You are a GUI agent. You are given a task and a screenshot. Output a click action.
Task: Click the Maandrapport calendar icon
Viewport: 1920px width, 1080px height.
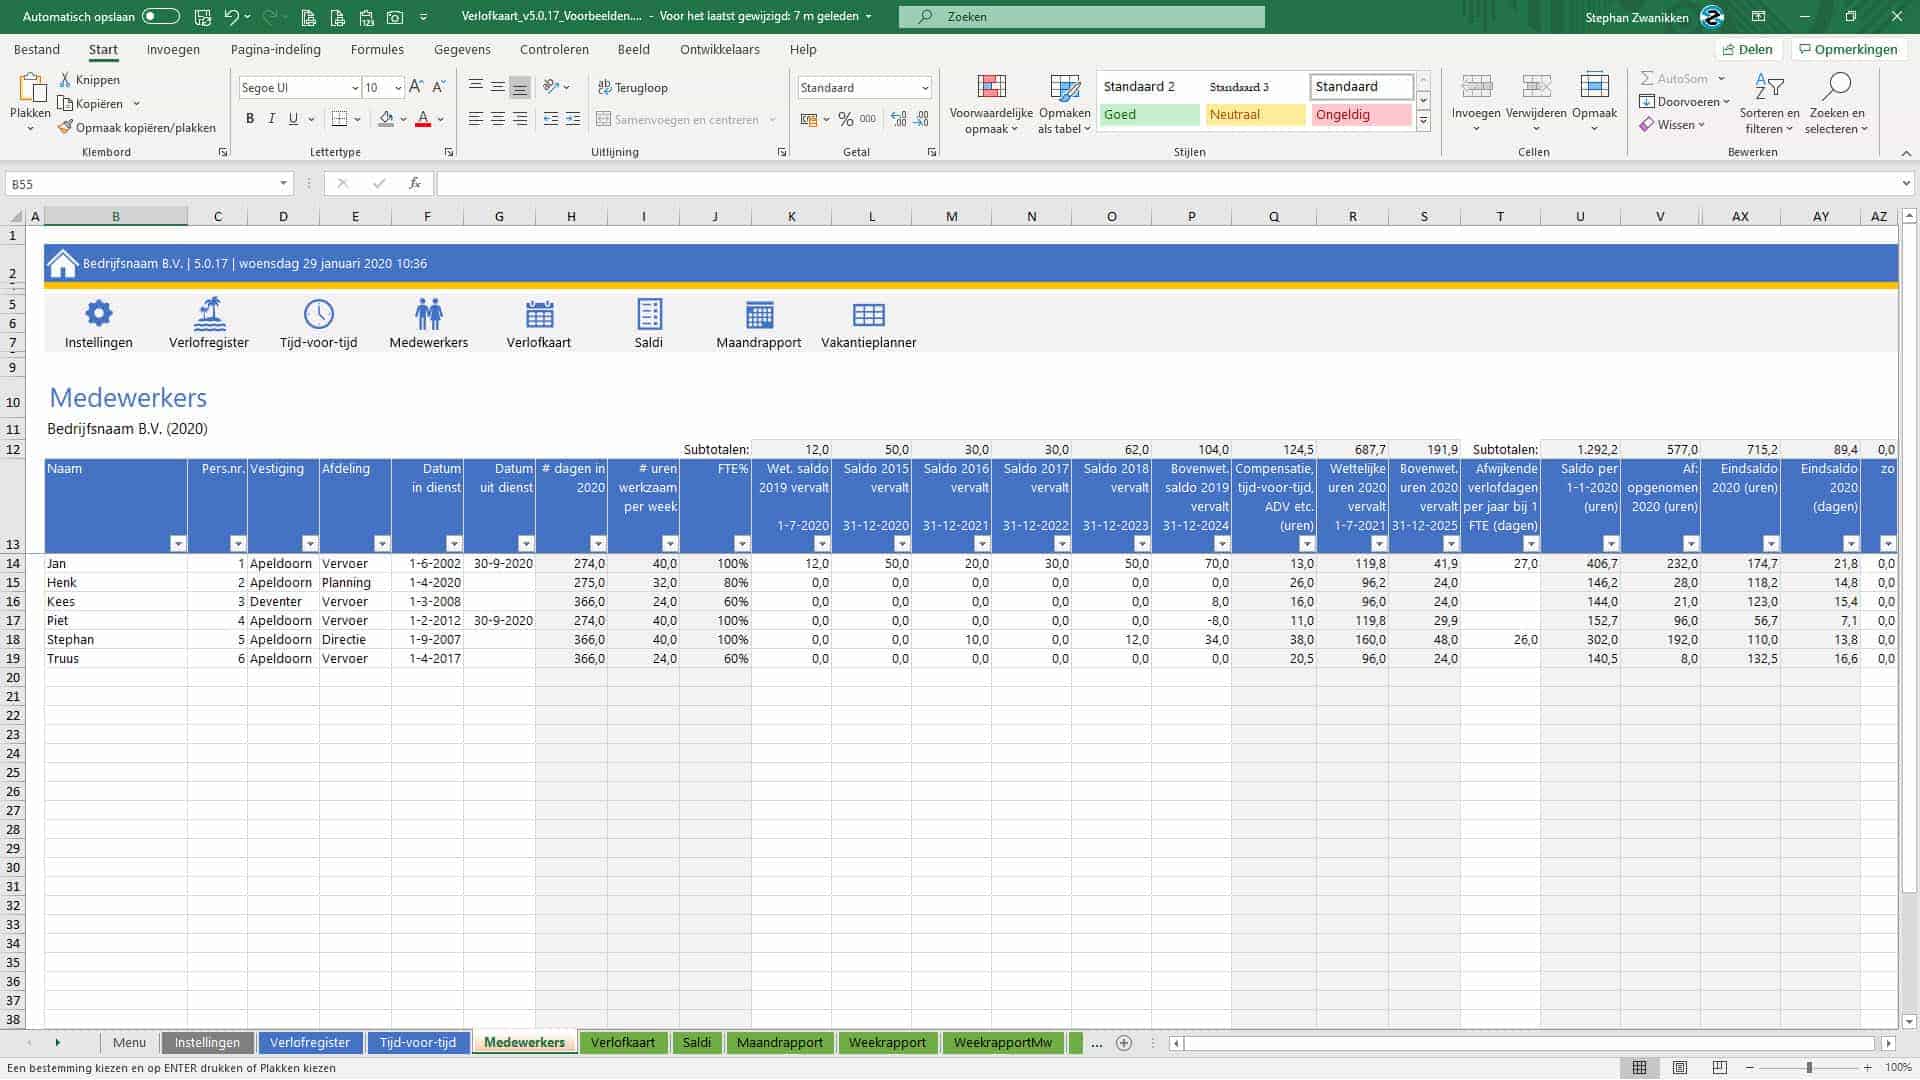tap(759, 315)
